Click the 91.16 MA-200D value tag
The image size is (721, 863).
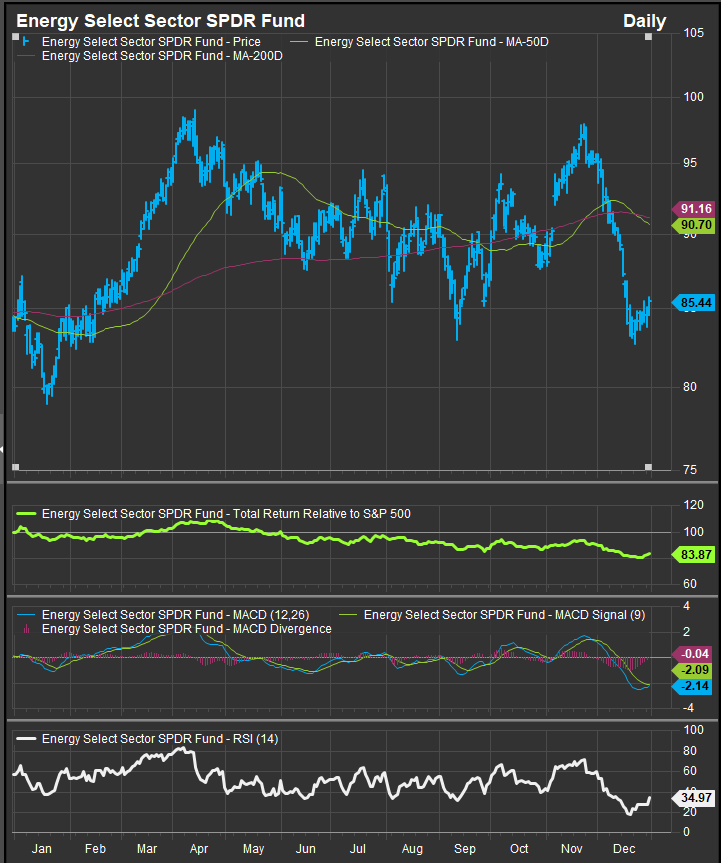693,209
